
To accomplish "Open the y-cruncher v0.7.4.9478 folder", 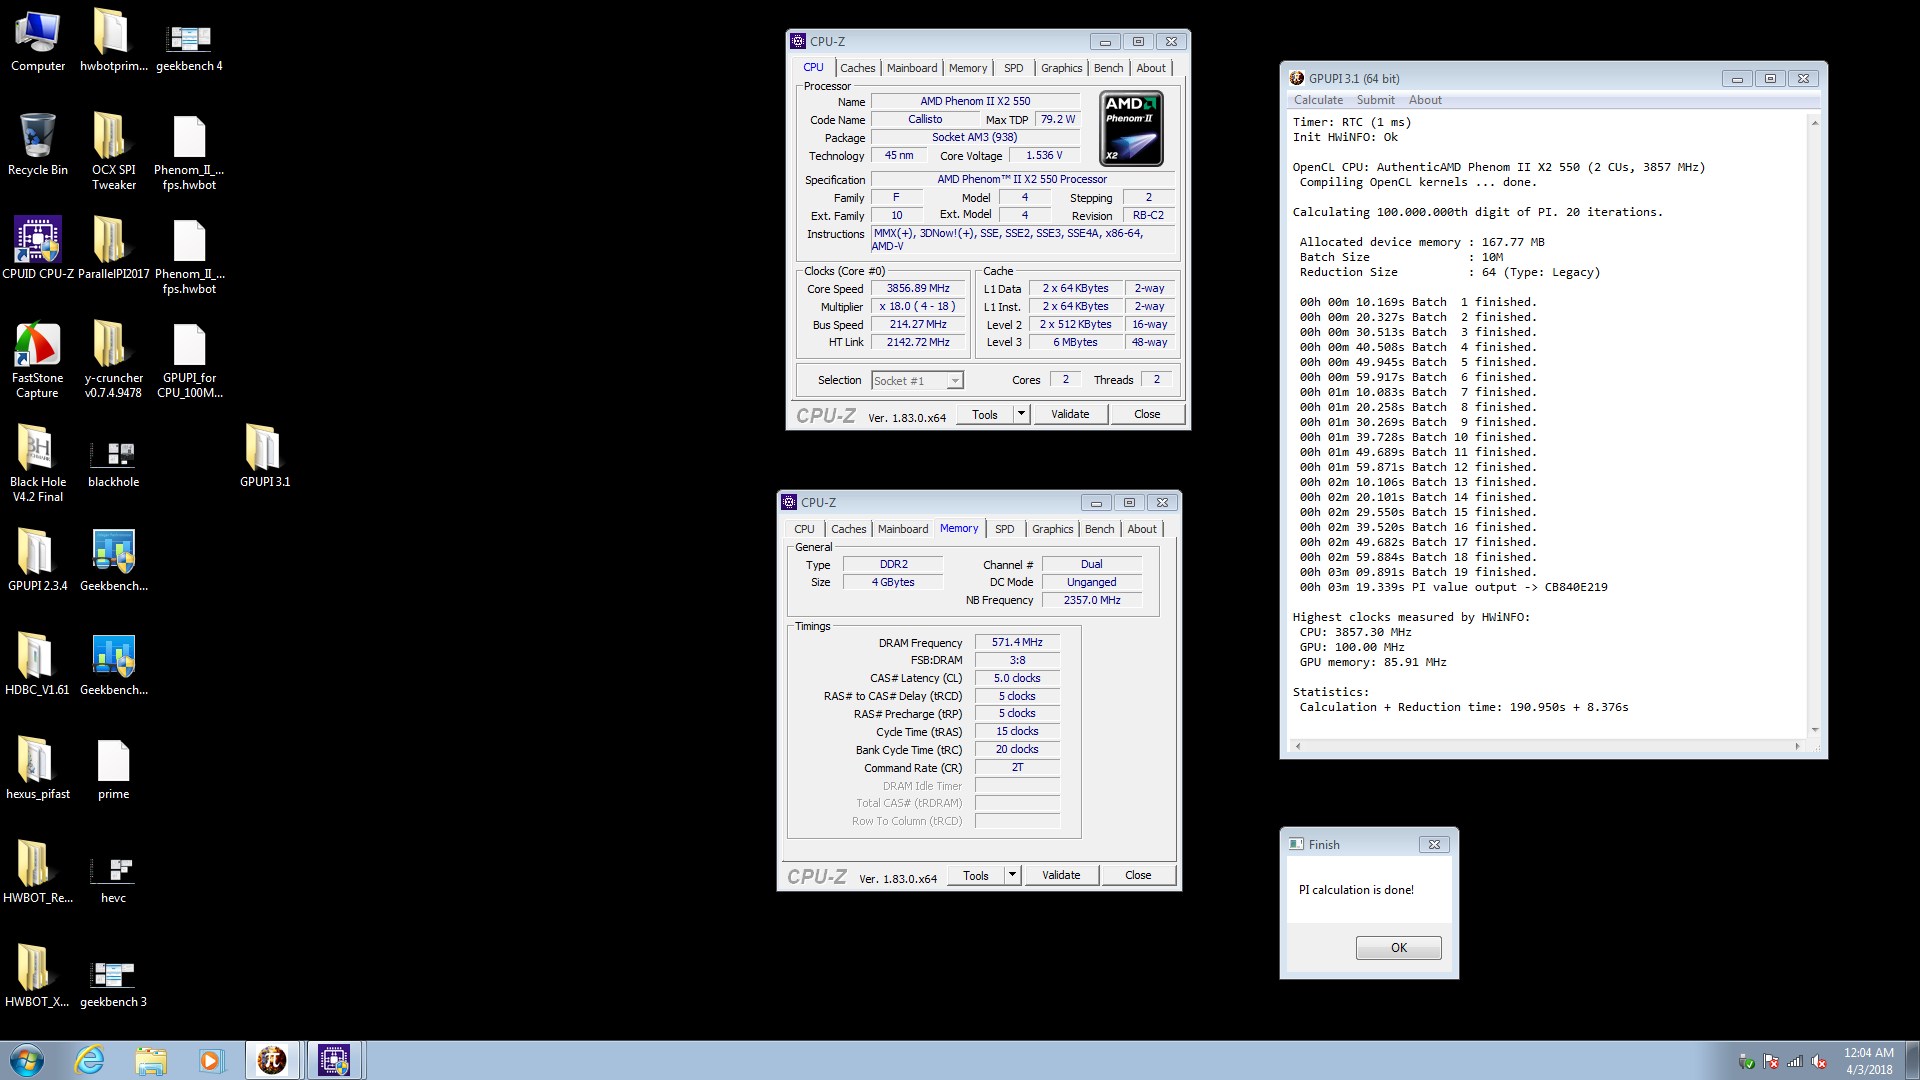I will [113, 360].
